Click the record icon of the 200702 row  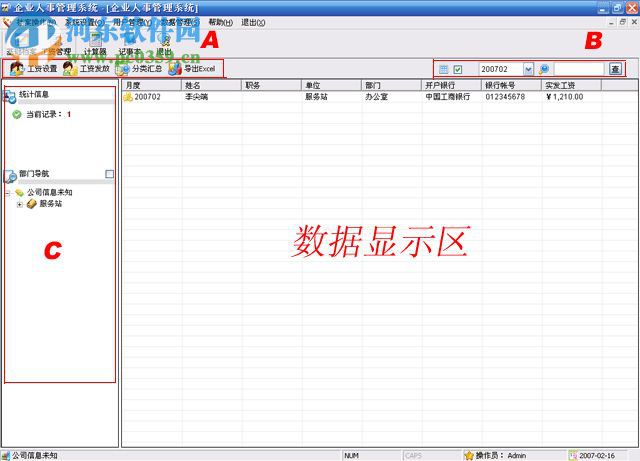[x=128, y=97]
